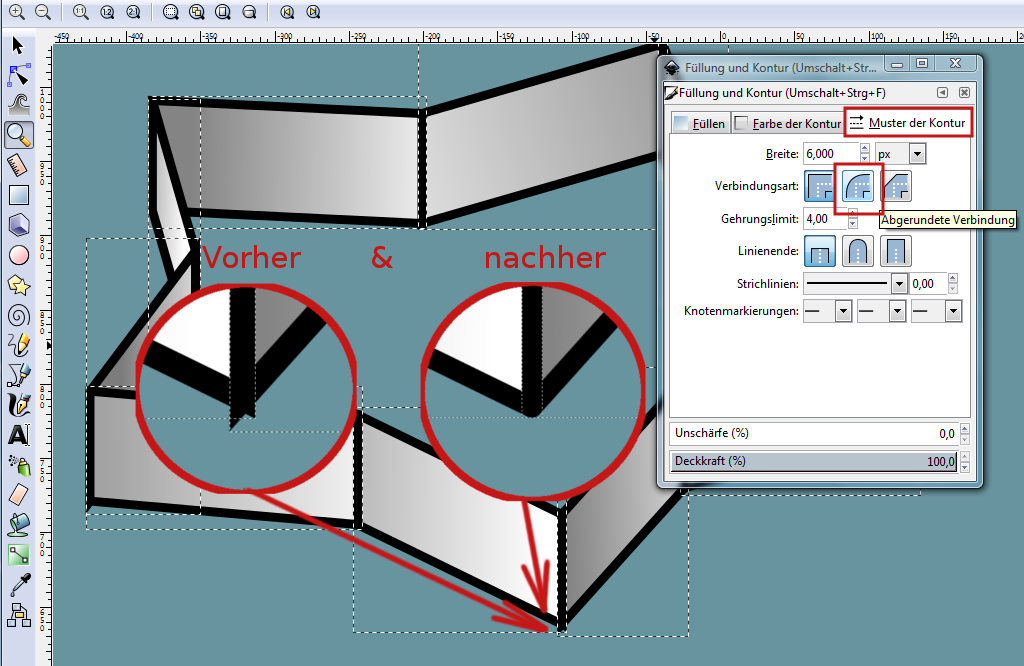Select the spray objects tool

pyautogui.click(x=20, y=465)
